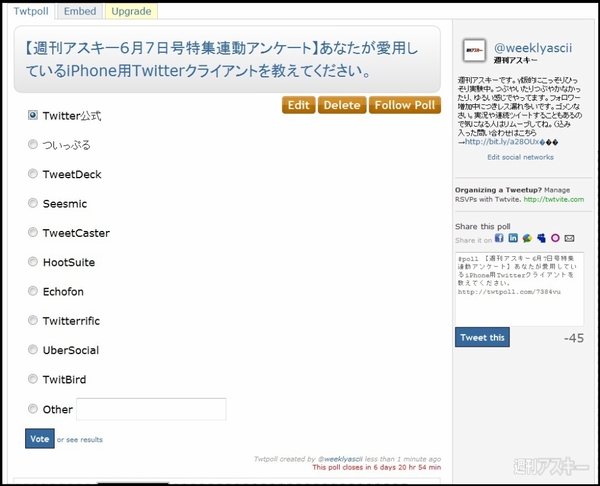Click the 'Organizing a Tweetup?' text
This screenshot has height=486, width=600.
(x=498, y=190)
